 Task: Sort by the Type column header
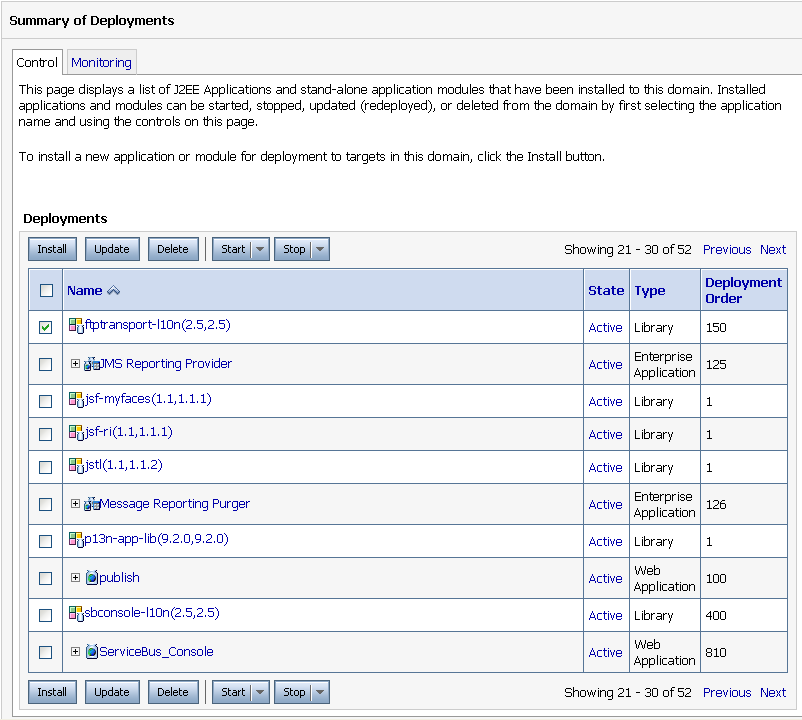[650, 290]
